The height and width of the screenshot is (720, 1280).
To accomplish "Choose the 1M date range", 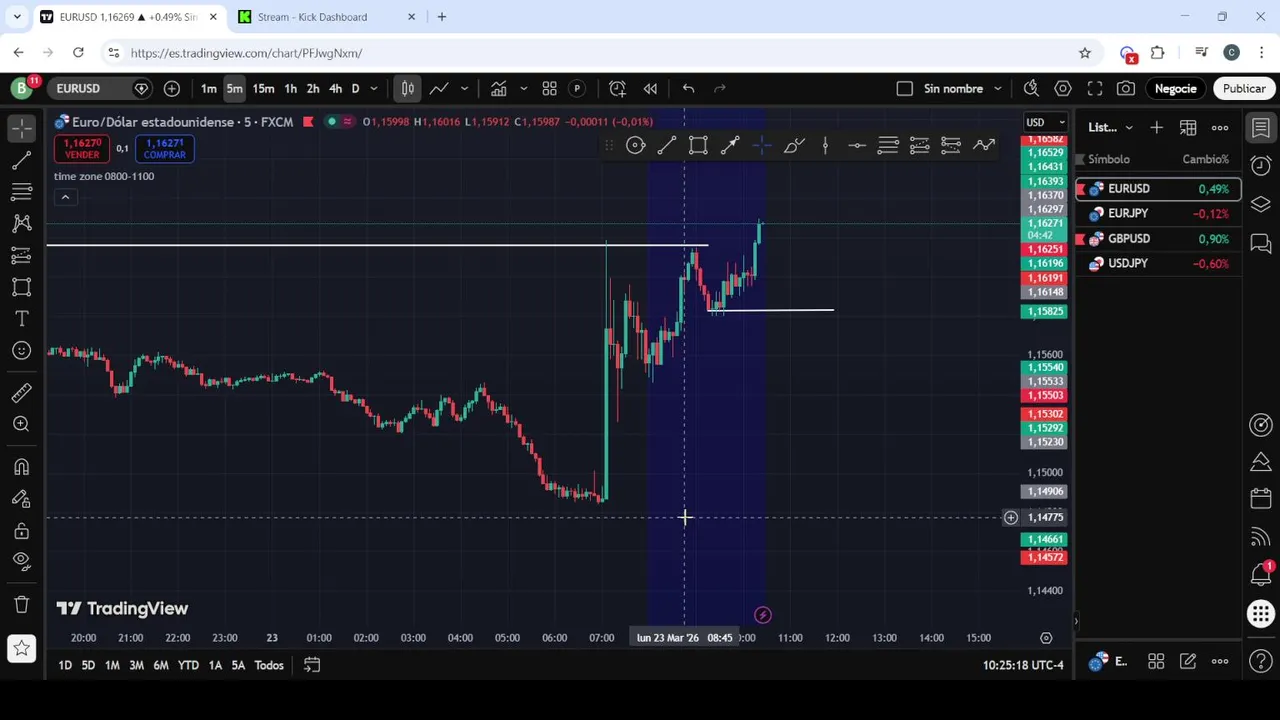I will tap(112, 665).
